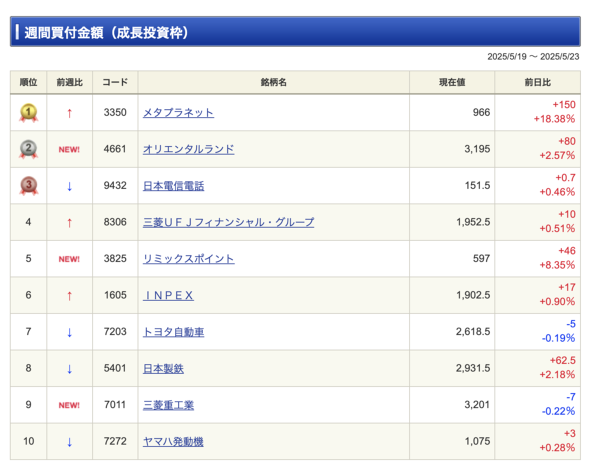Click the down arrow for ヤマハ発動機
This screenshot has height=464, width=590.
[69, 441]
